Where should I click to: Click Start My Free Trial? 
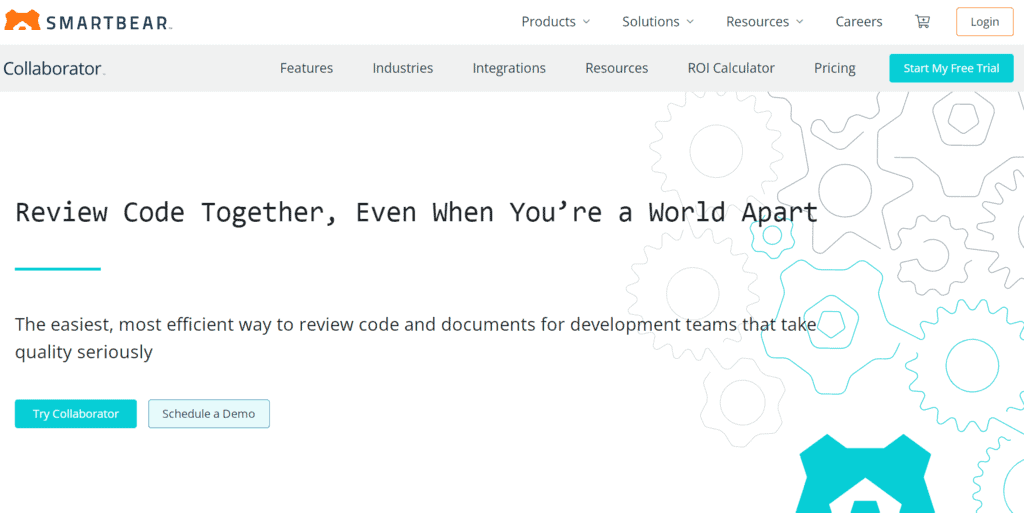(x=951, y=68)
